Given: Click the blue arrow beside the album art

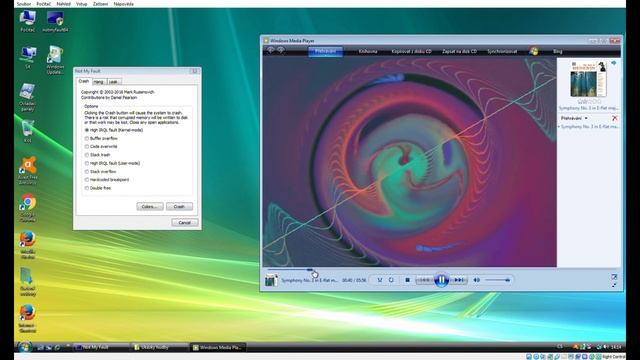Looking at the screenshot, I should pyautogui.click(x=613, y=63).
